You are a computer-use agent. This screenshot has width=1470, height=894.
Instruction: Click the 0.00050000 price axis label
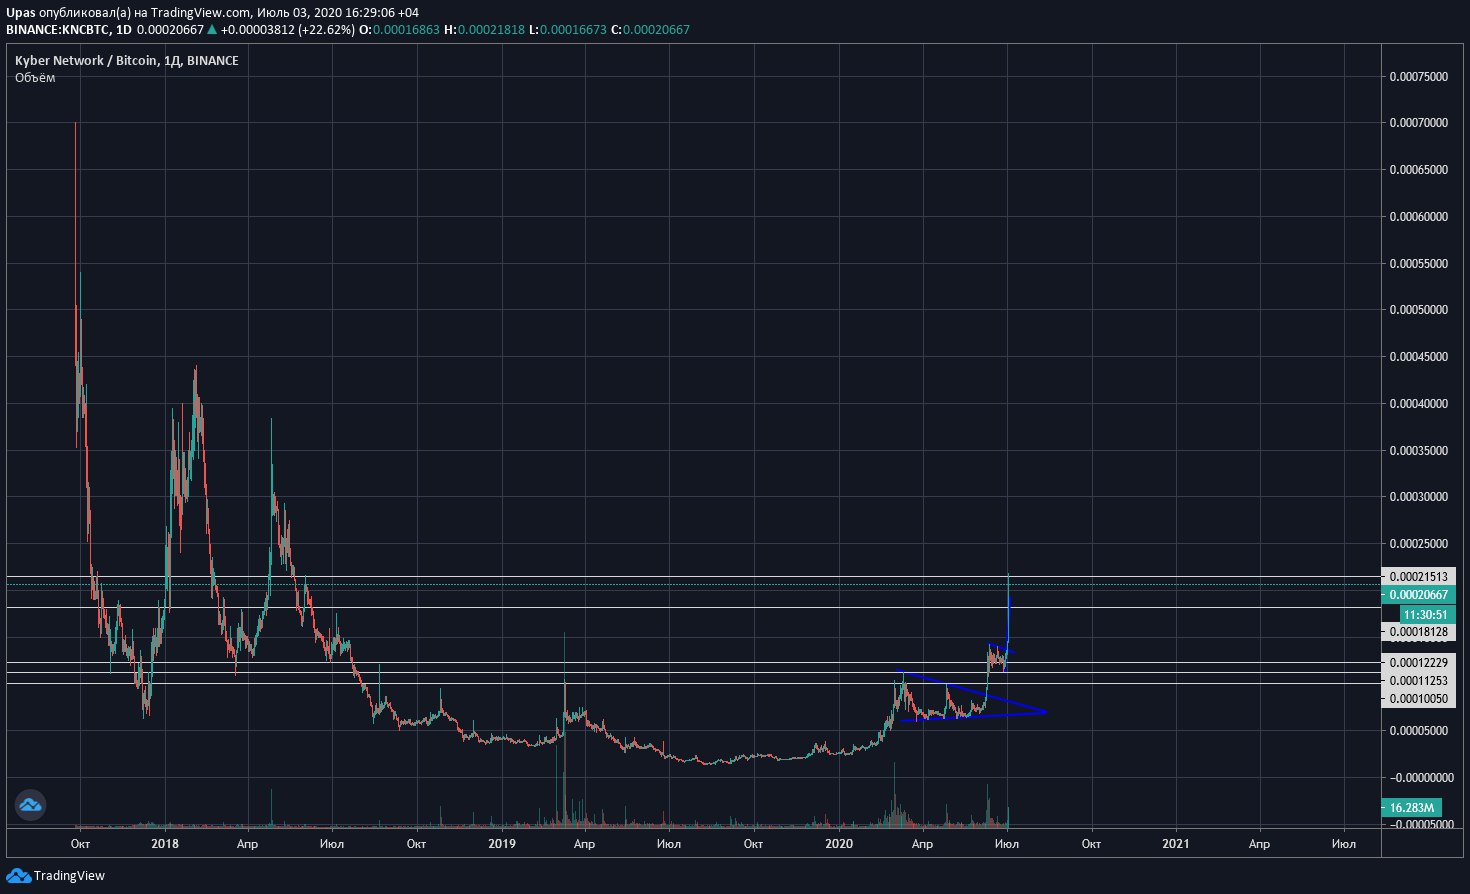point(1418,310)
